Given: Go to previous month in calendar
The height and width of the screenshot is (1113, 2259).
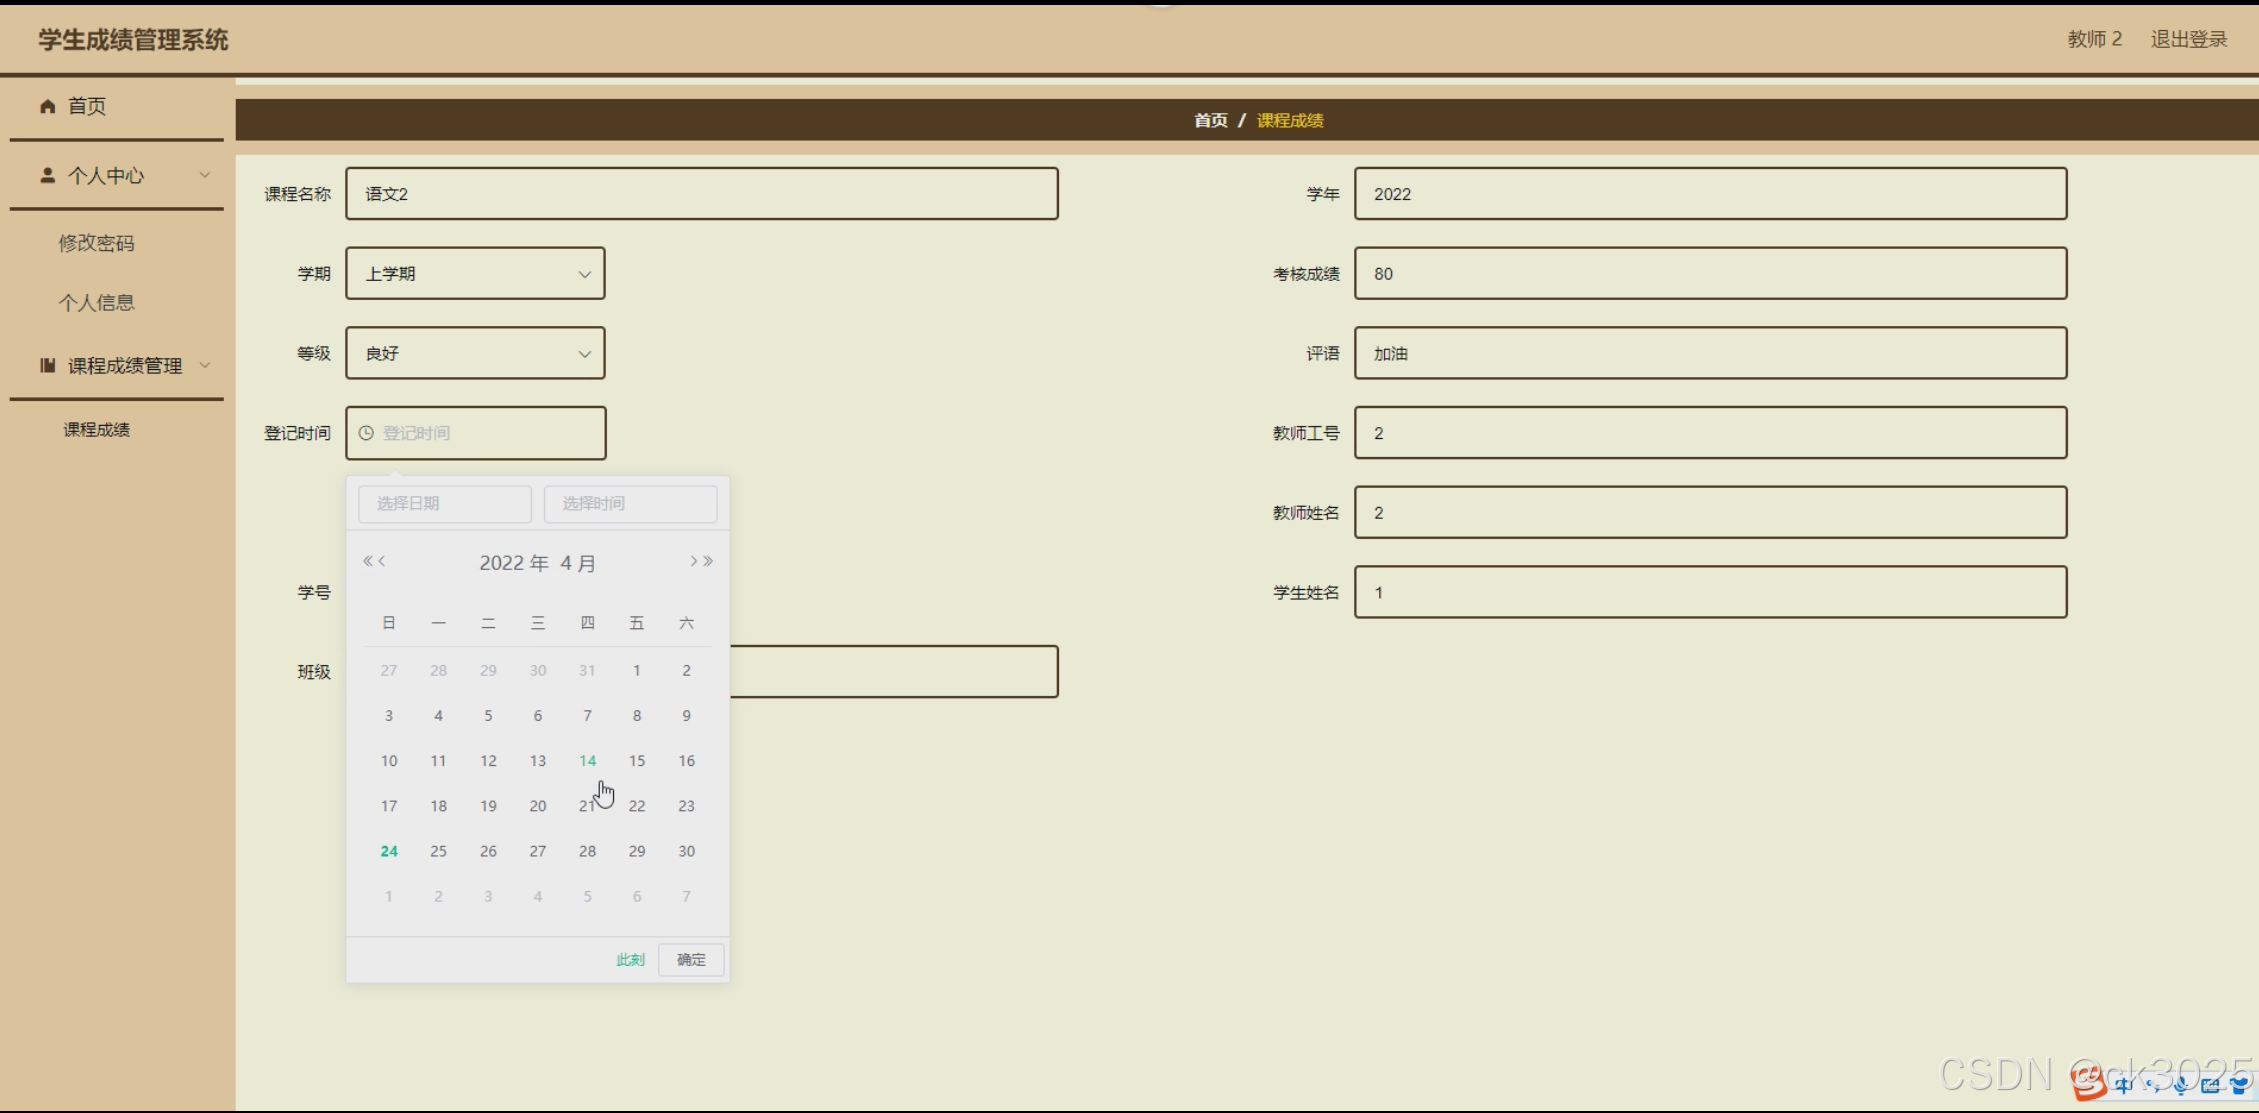Looking at the screenshot, I should (382, 561).
